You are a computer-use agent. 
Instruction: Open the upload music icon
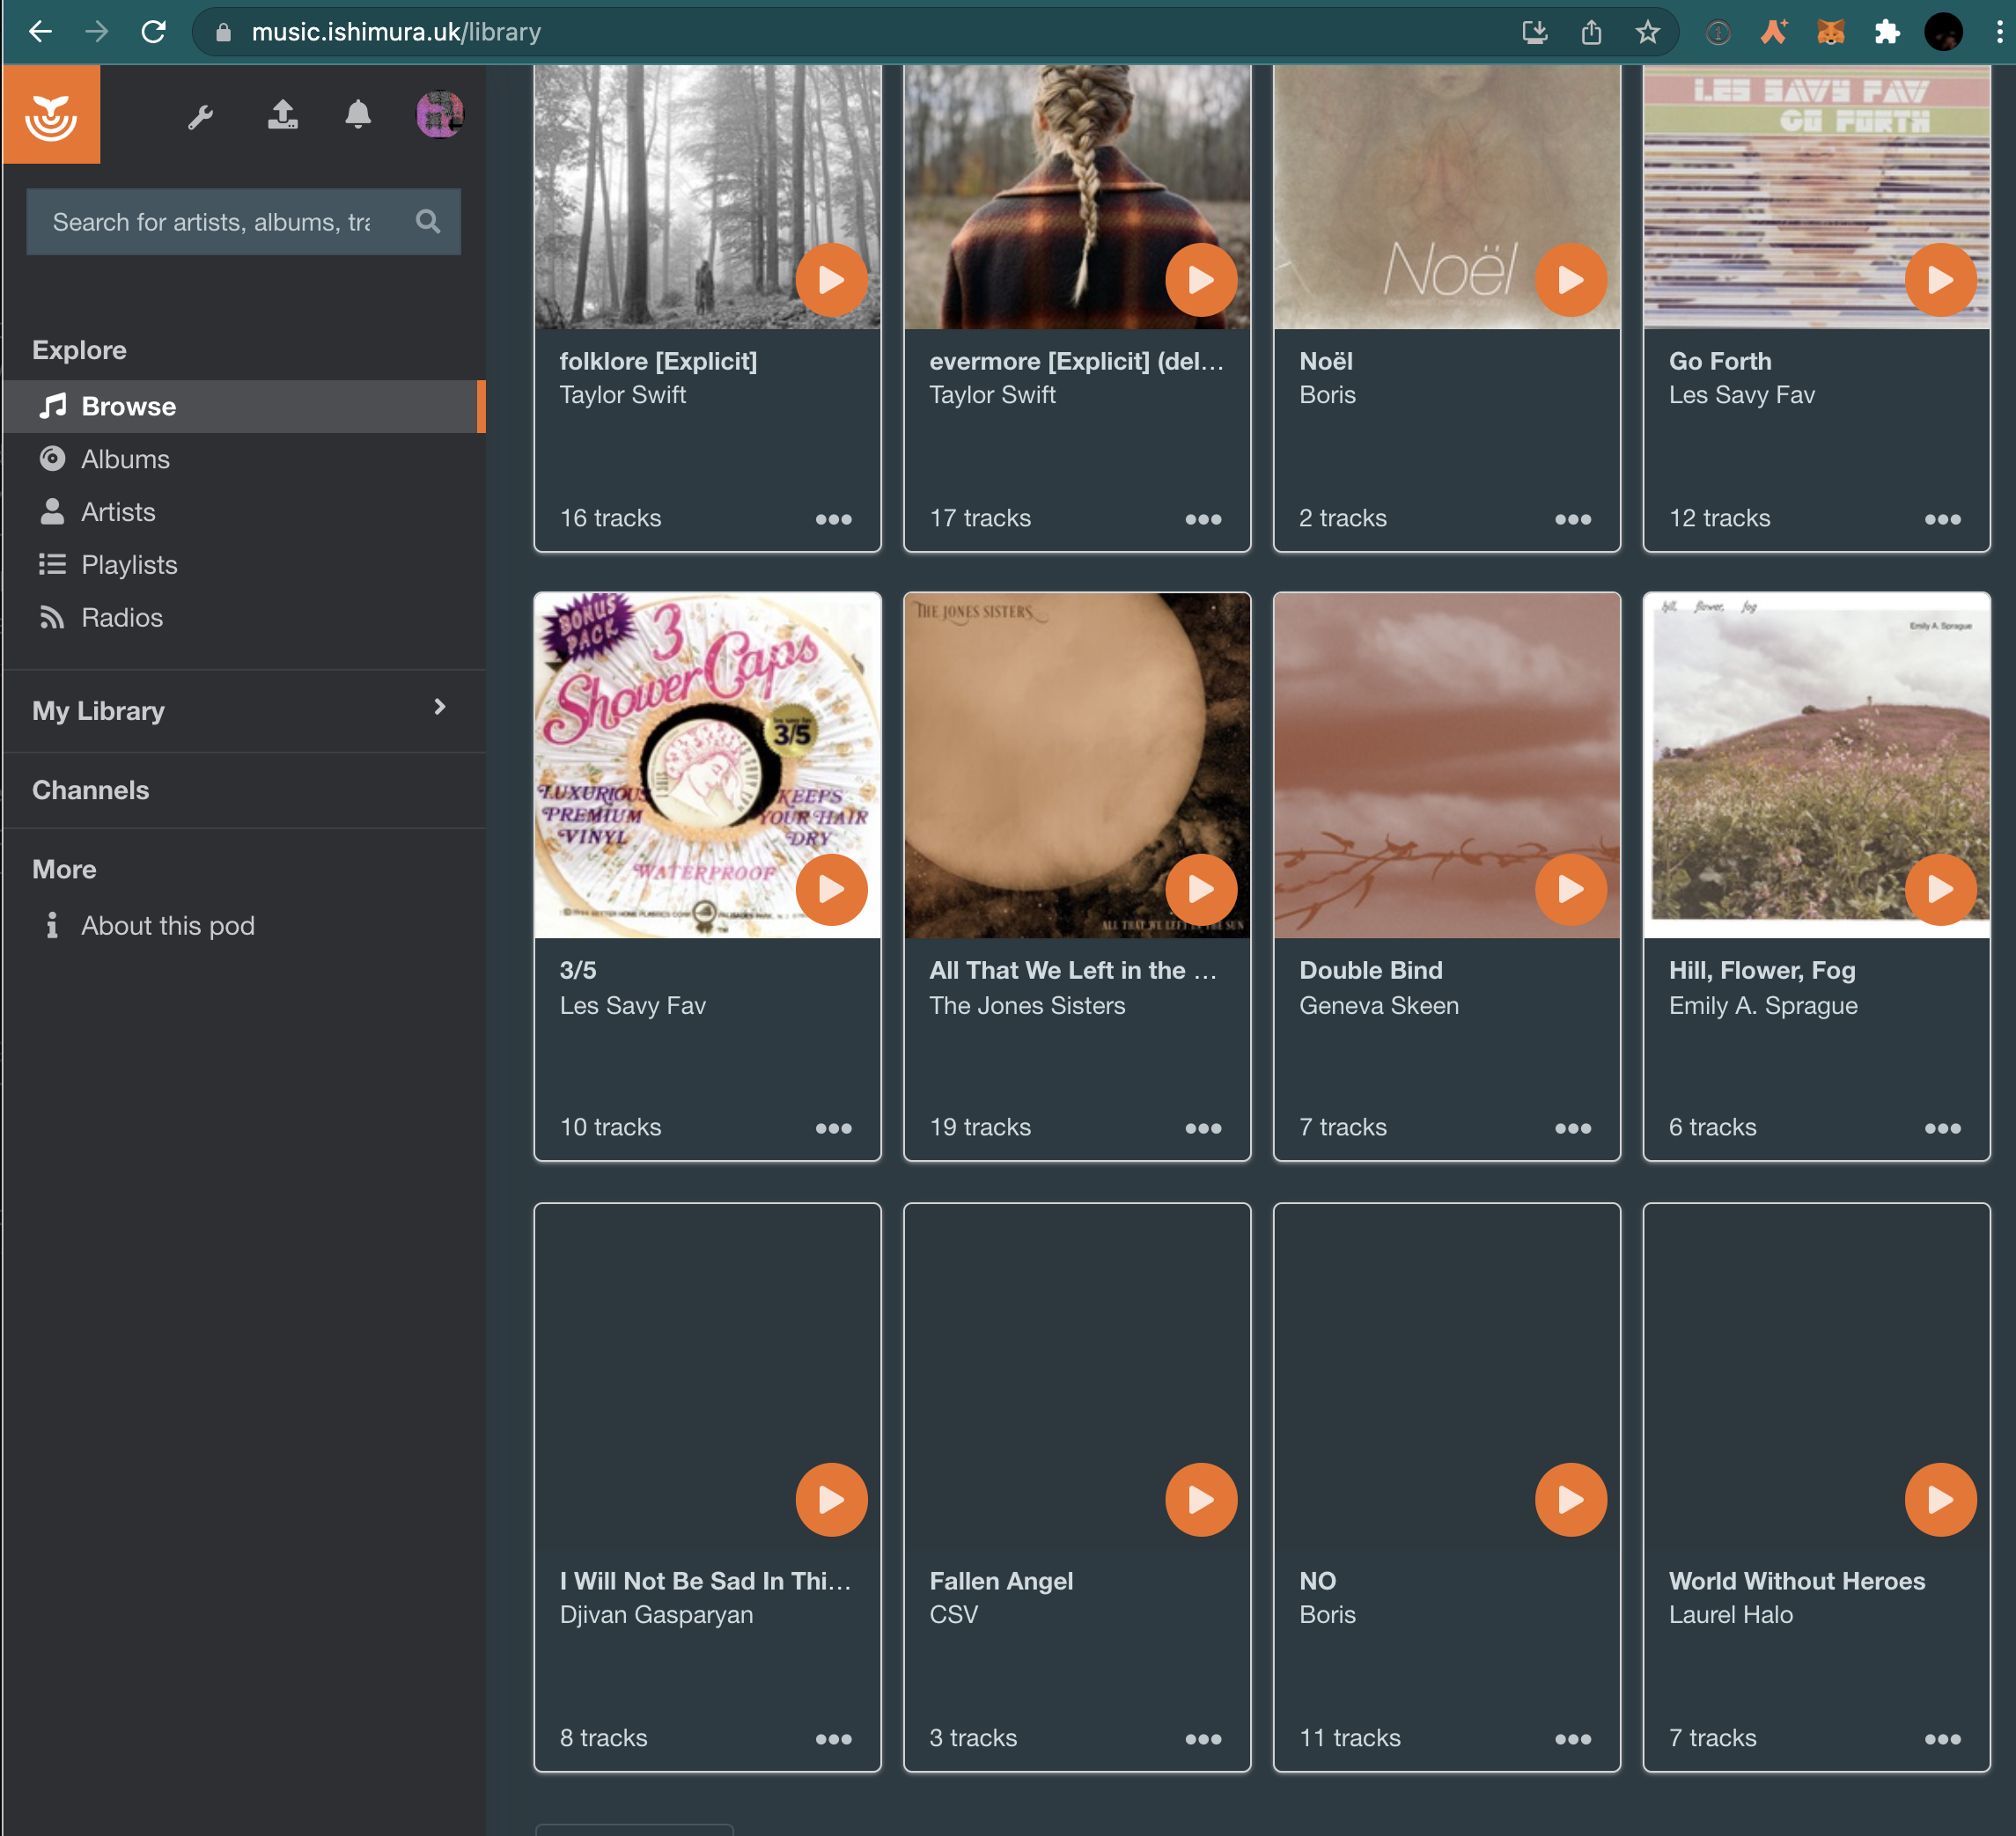[283, 115]
